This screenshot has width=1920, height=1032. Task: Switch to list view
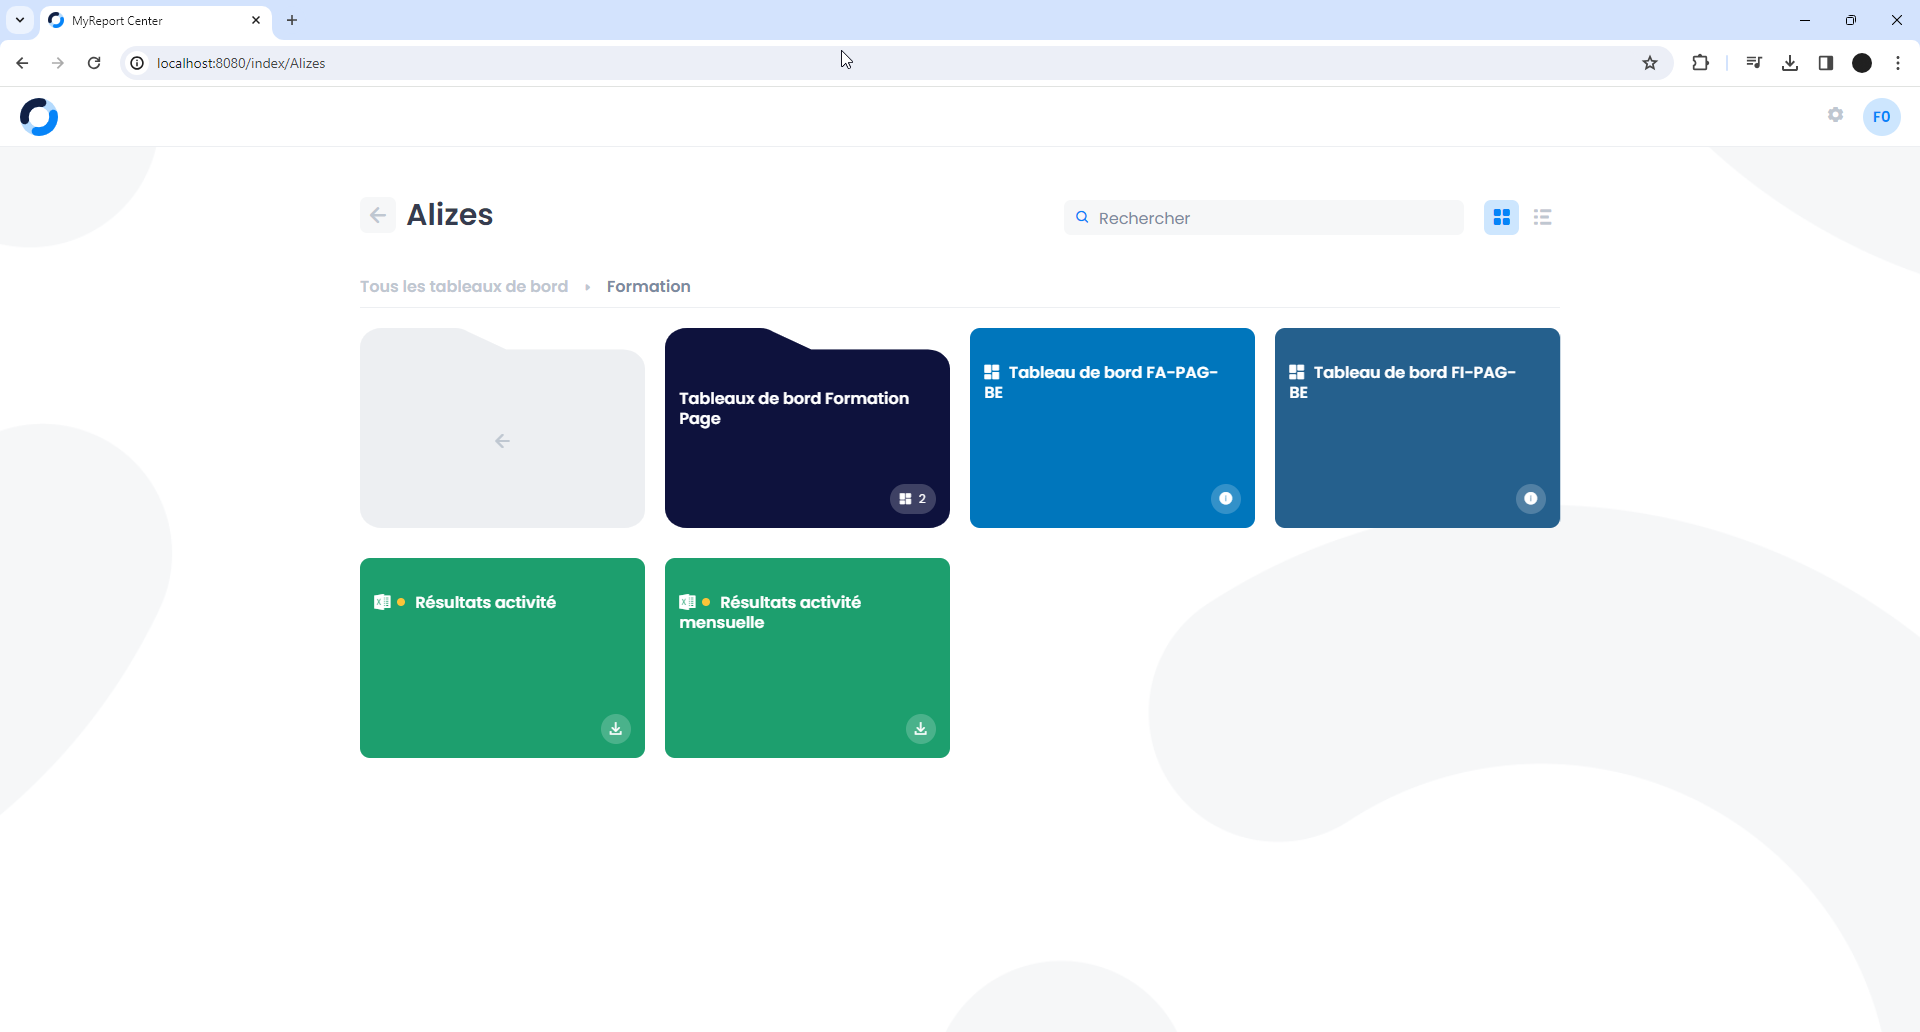[x=1542, y=217]
